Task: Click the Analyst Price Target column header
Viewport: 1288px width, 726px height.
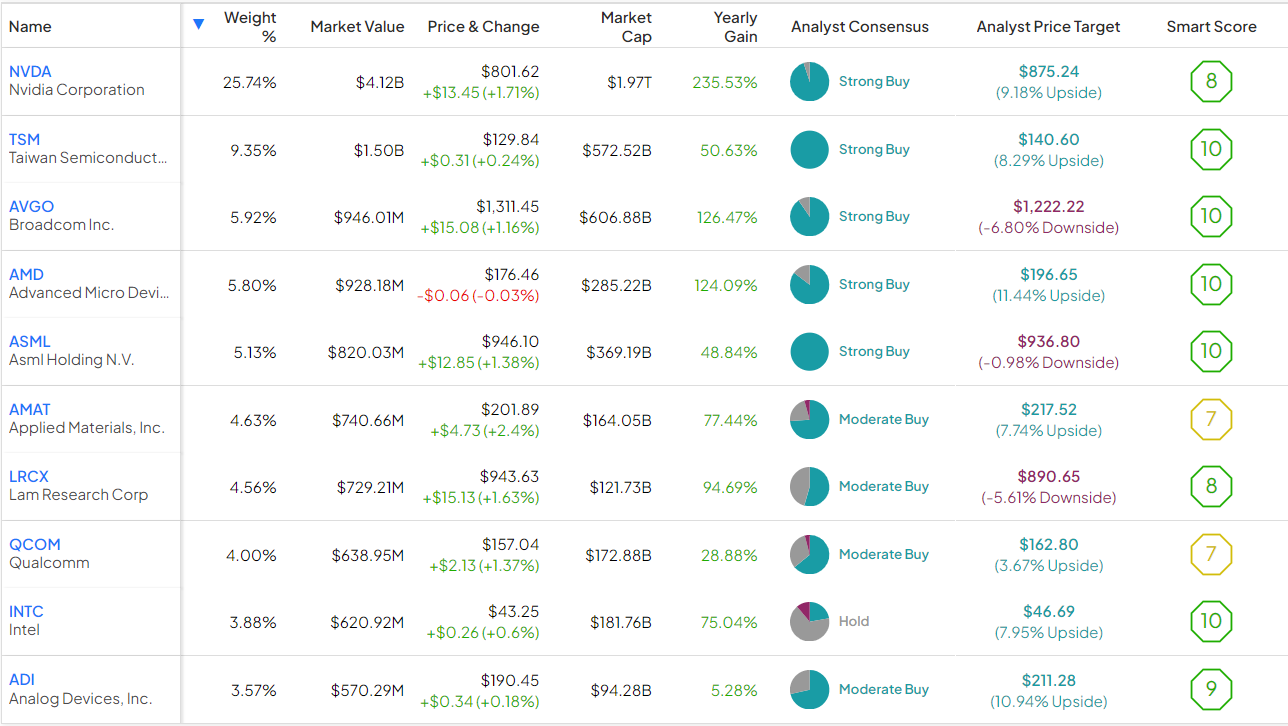Action: pos(1048,27)
